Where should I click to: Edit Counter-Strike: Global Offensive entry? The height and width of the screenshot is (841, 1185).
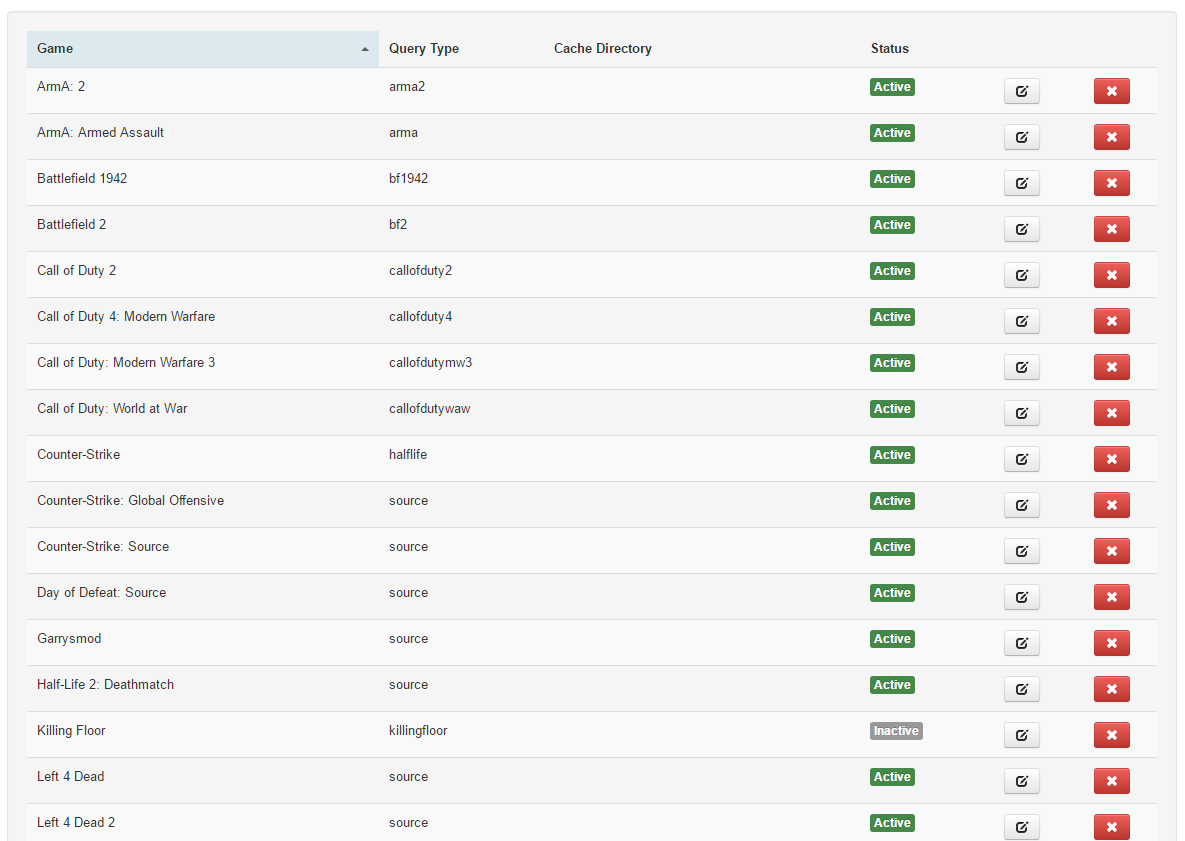point(1022,506)
